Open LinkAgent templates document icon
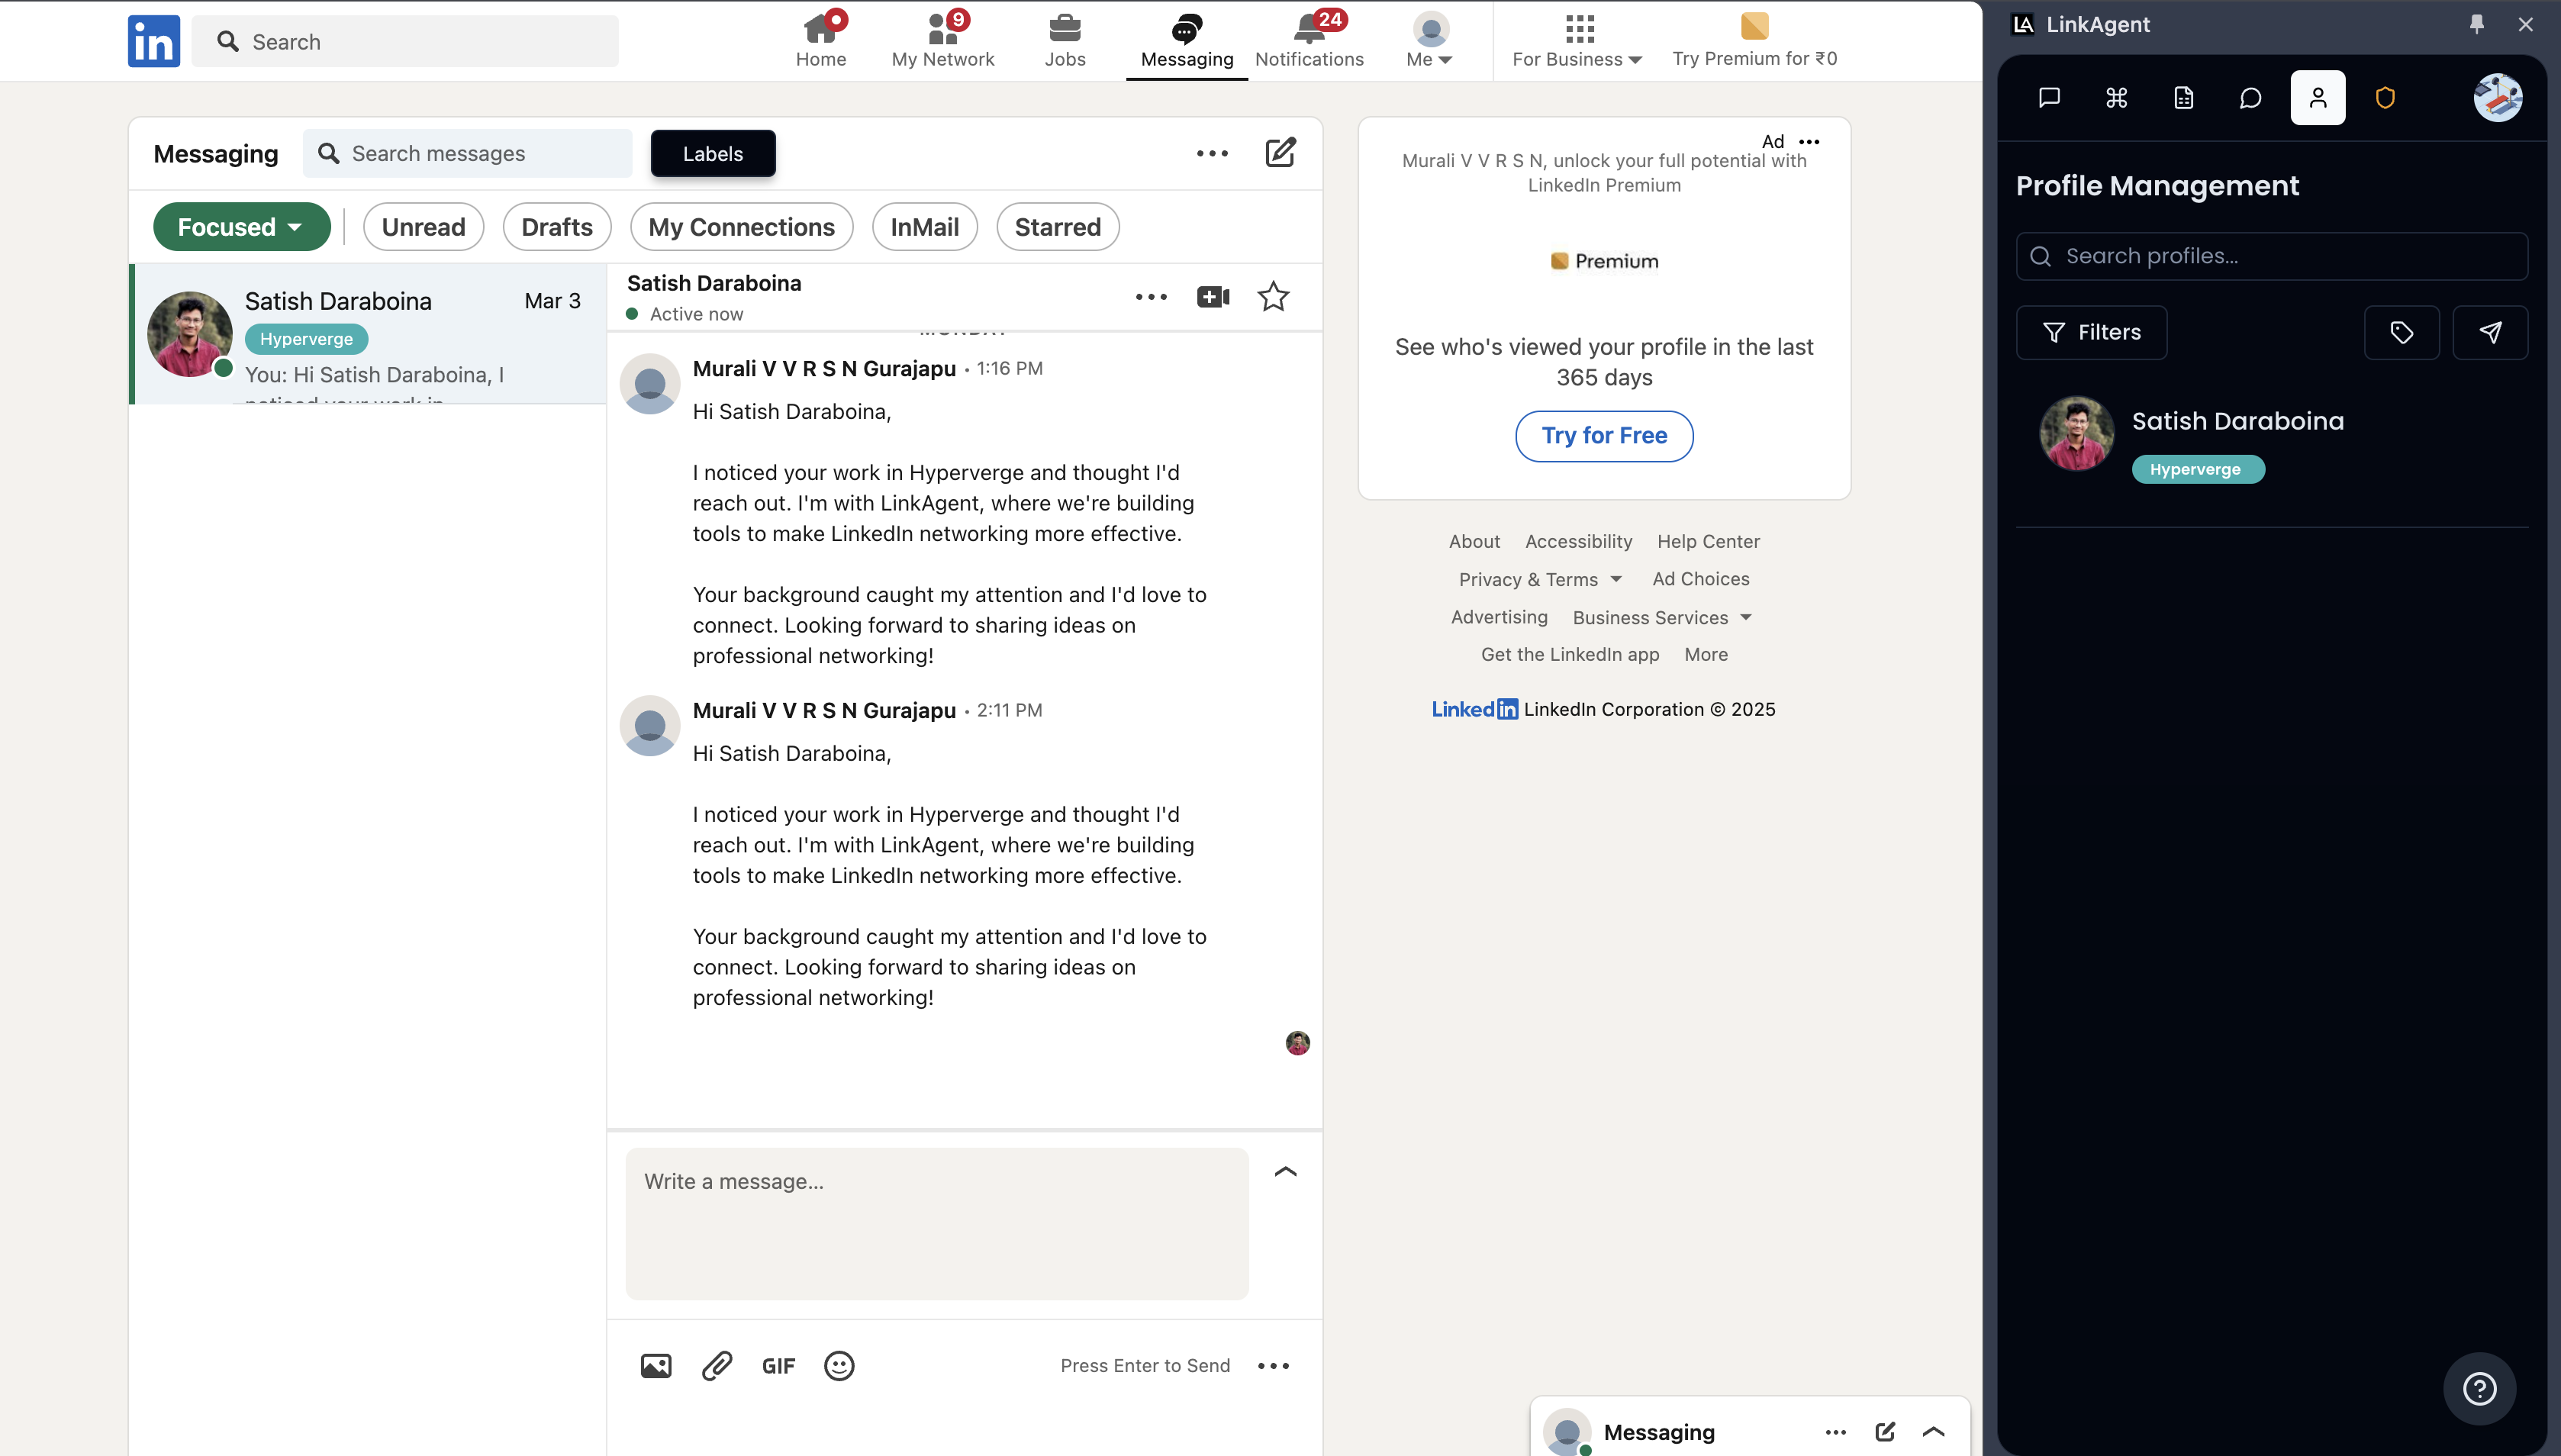This screenshot has height=1456, width=2561. click(x=2183, y=98)
